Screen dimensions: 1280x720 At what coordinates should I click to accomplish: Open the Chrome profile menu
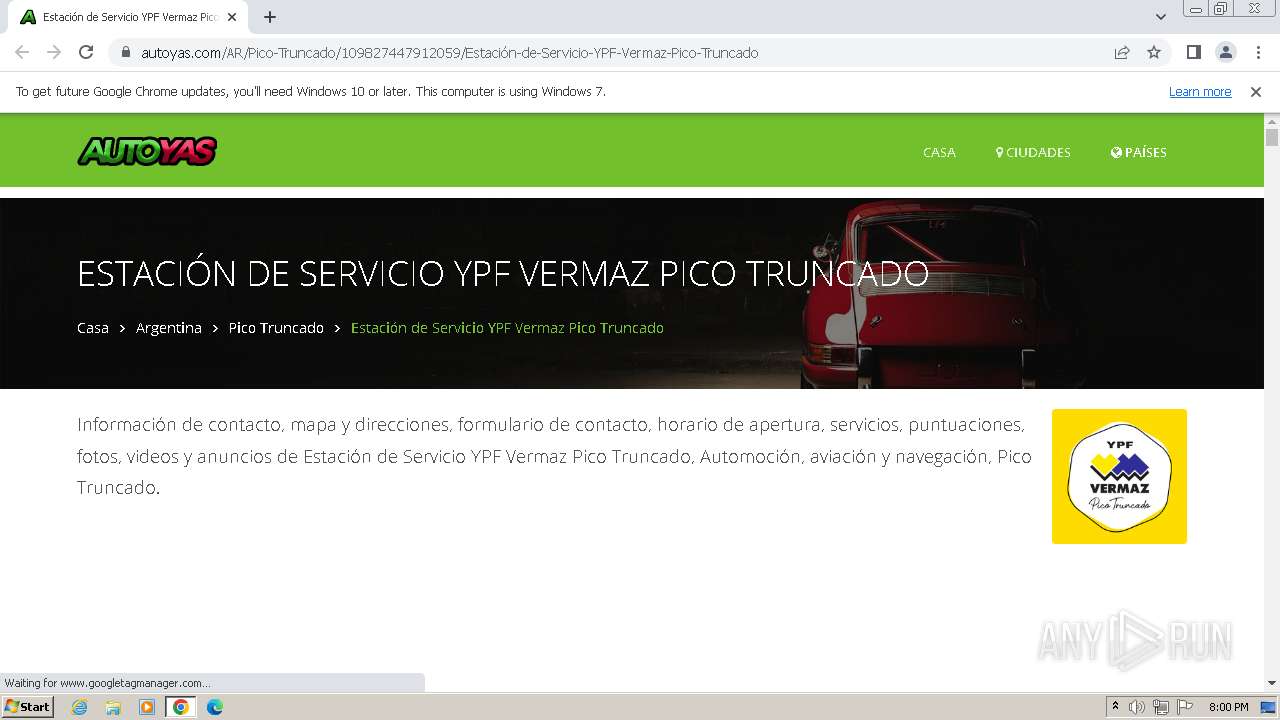click(x=1225, y=52)
